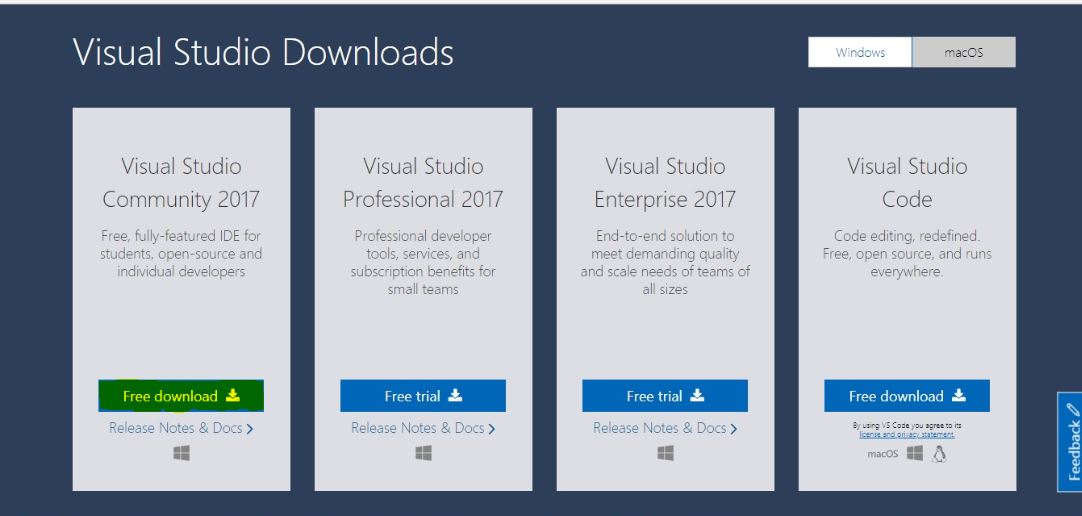
Task: Switch to the Windows platform tab
Action: click(x=860, y=52)
